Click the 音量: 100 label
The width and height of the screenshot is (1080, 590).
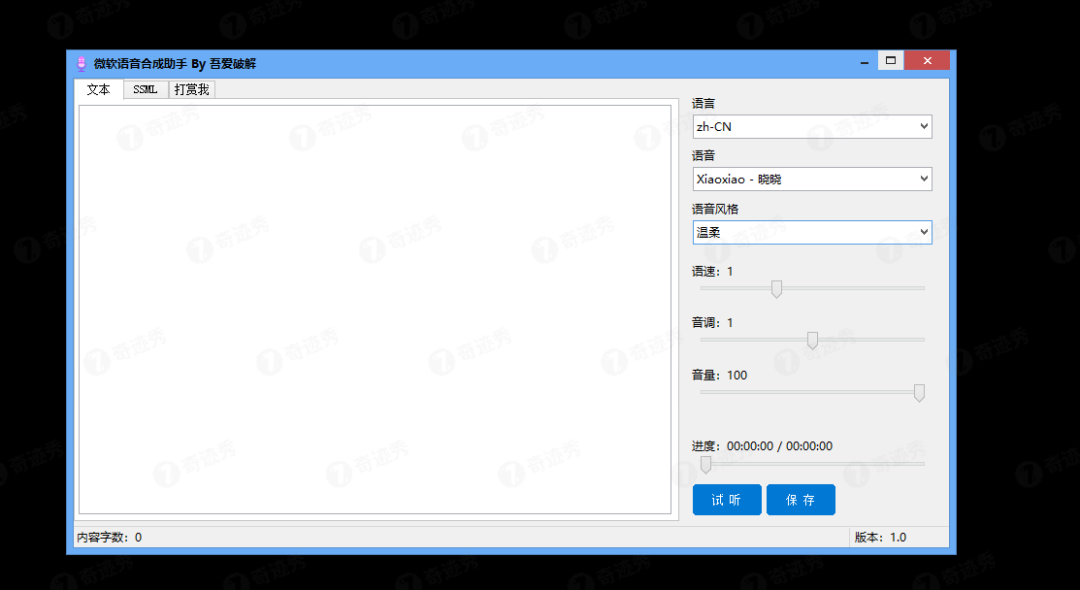point(719,375)
